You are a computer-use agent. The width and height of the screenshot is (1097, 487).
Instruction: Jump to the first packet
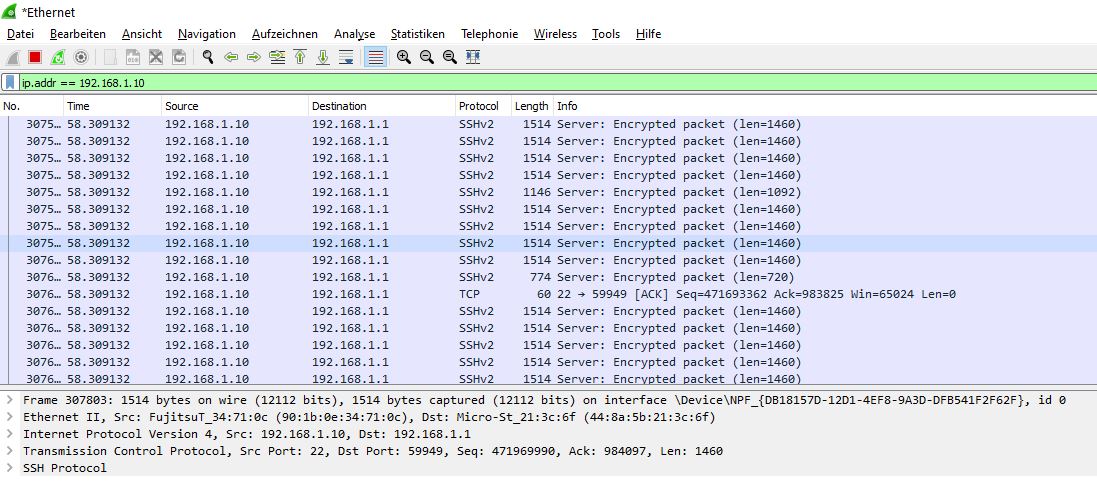(x=299, y=58)
